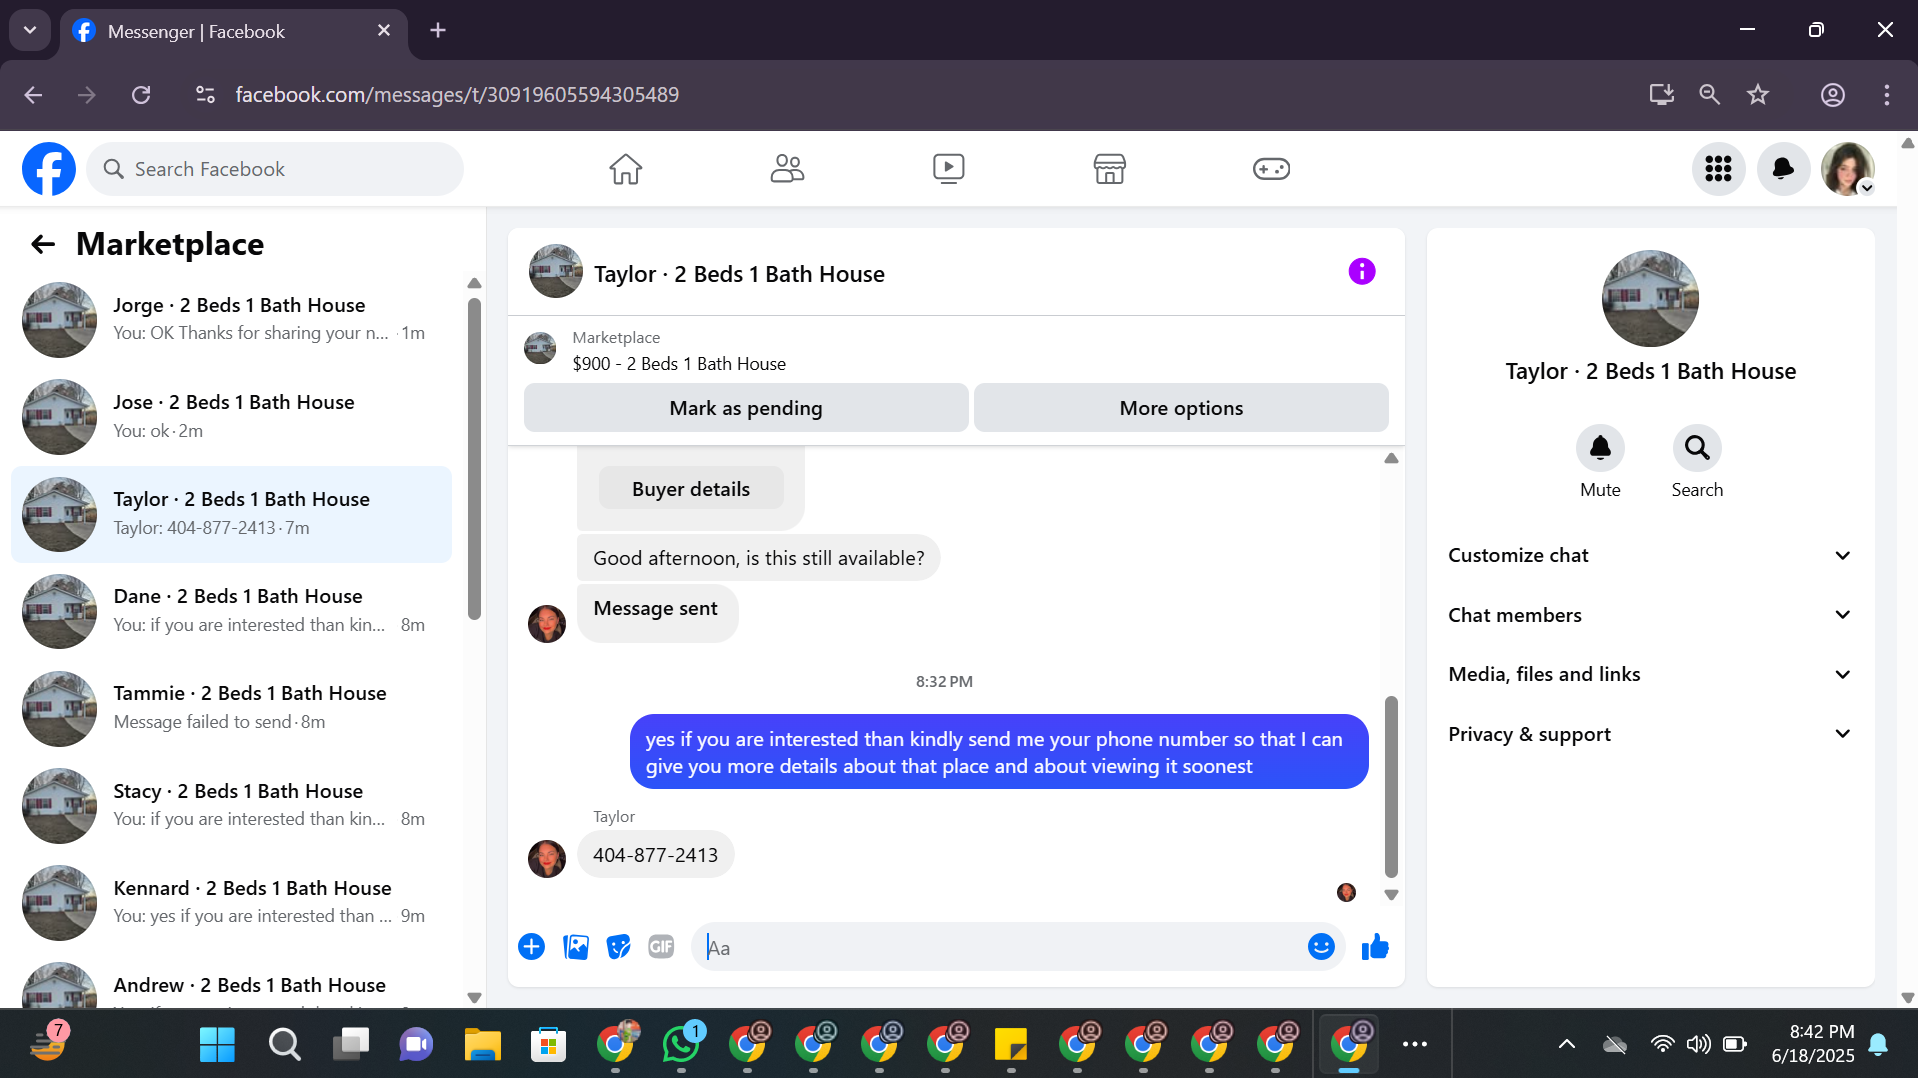Click the conversation list scrollbar
Viewport: 1918px width, 1078px height.
(x=474, y=460)
